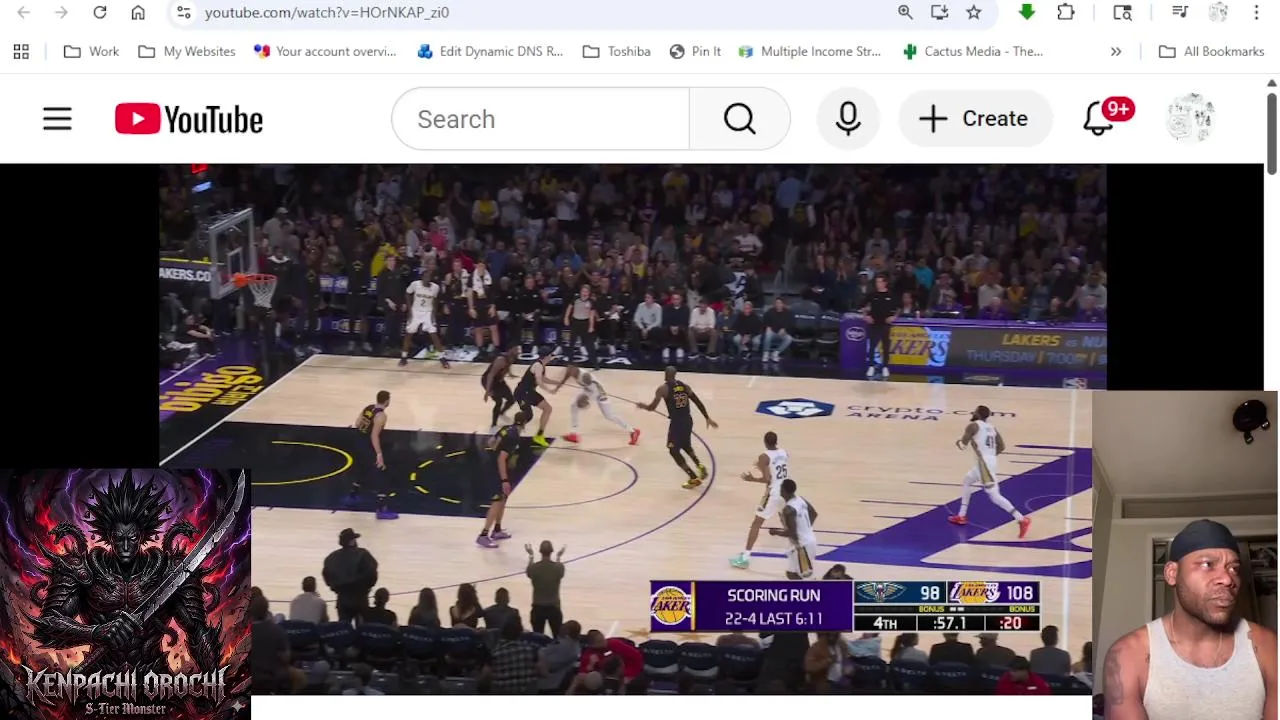Install app icon in address bar
Image resolution: width=1280 pixels, height=720 pixels.
(x=939, y=12)
